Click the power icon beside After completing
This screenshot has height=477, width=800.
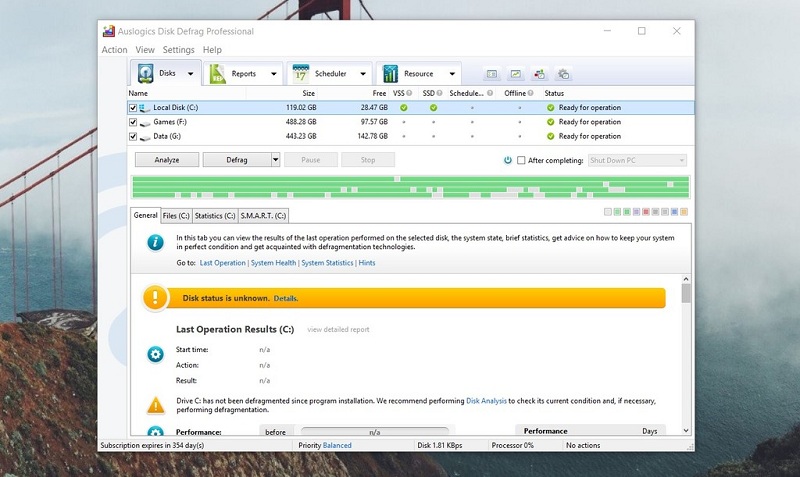coord(508,160)
